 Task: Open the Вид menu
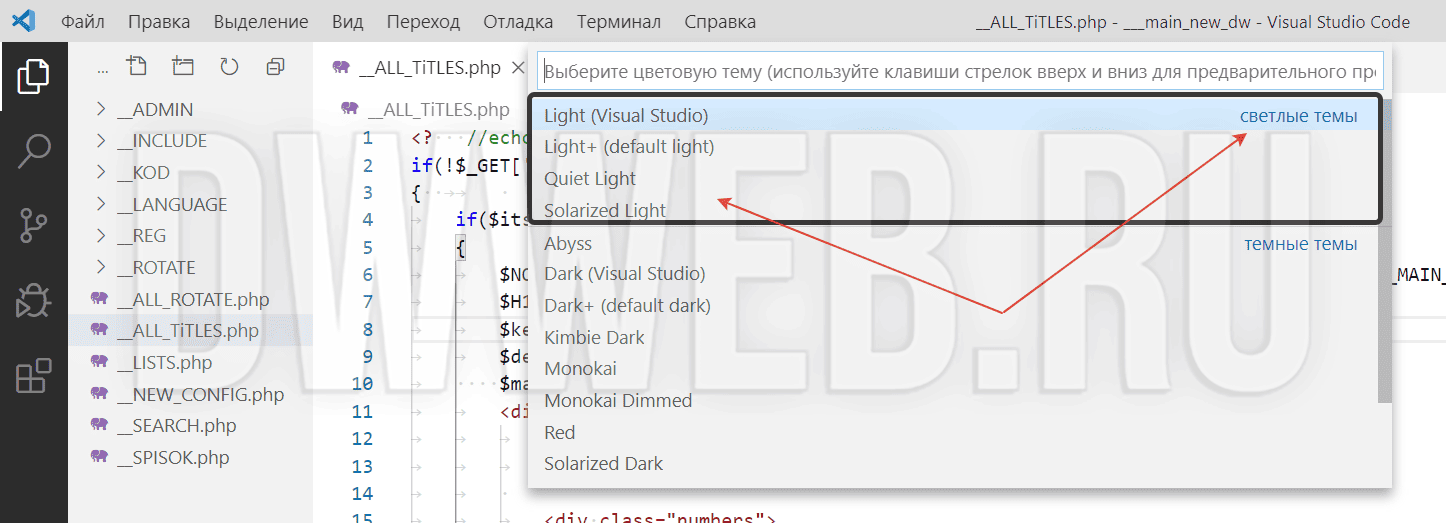pos(348,22)
